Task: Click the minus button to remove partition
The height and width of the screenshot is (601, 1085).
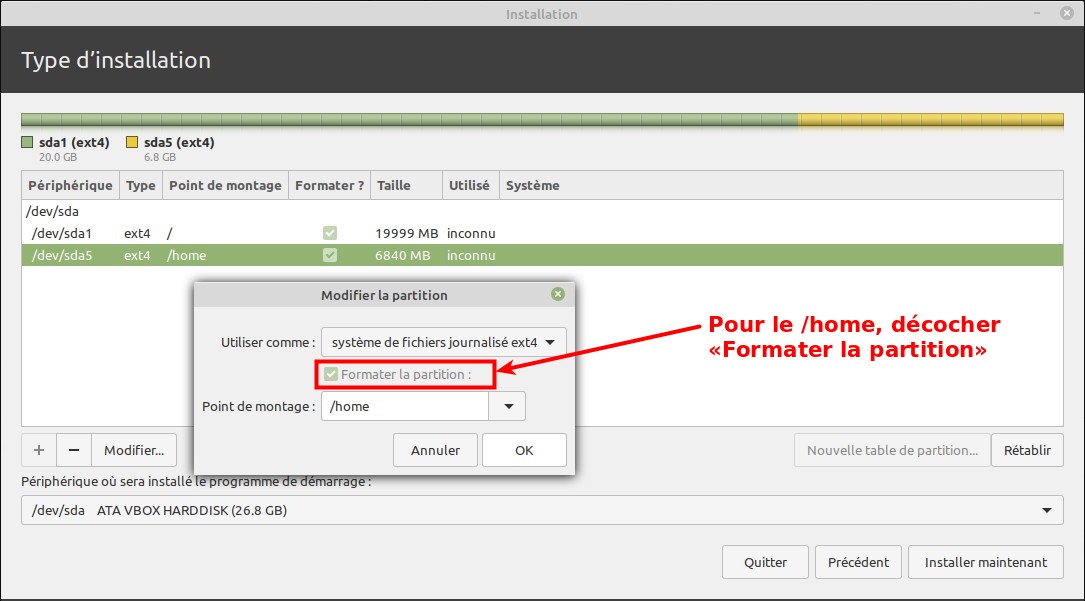Action: [x=74, y=450]
